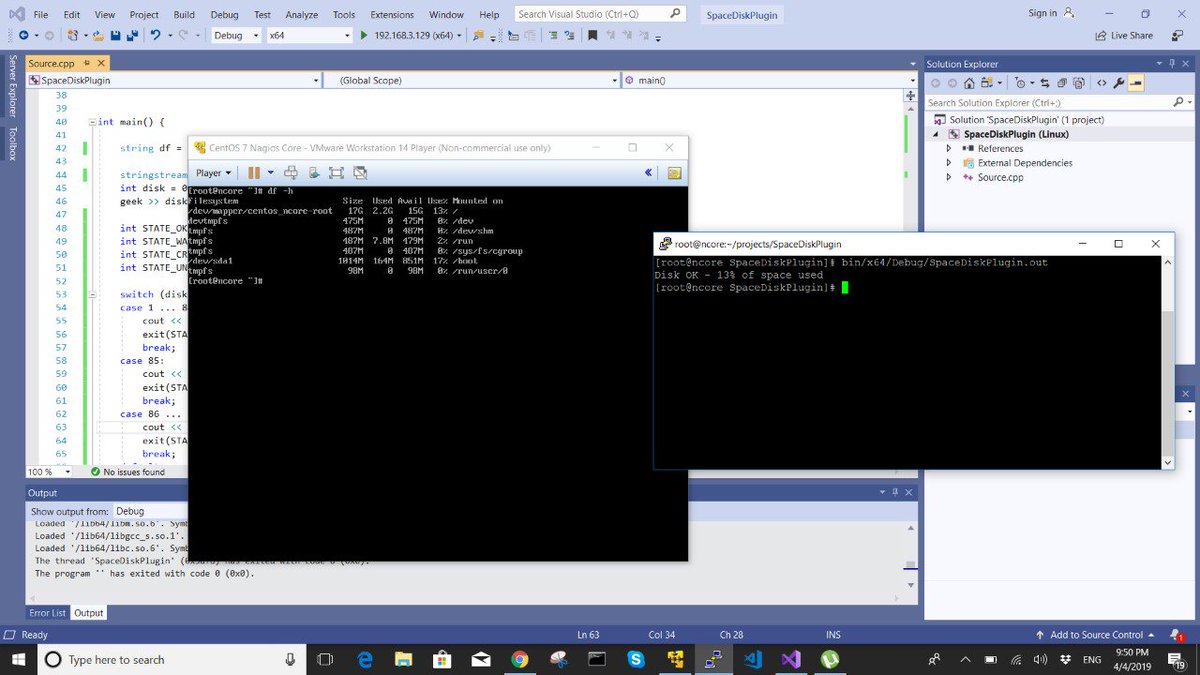This screenshot has width=1200, height=675.
Task: Collapse the SpaceDiskPlugin (Linux) project node
Action: point(937,134)
